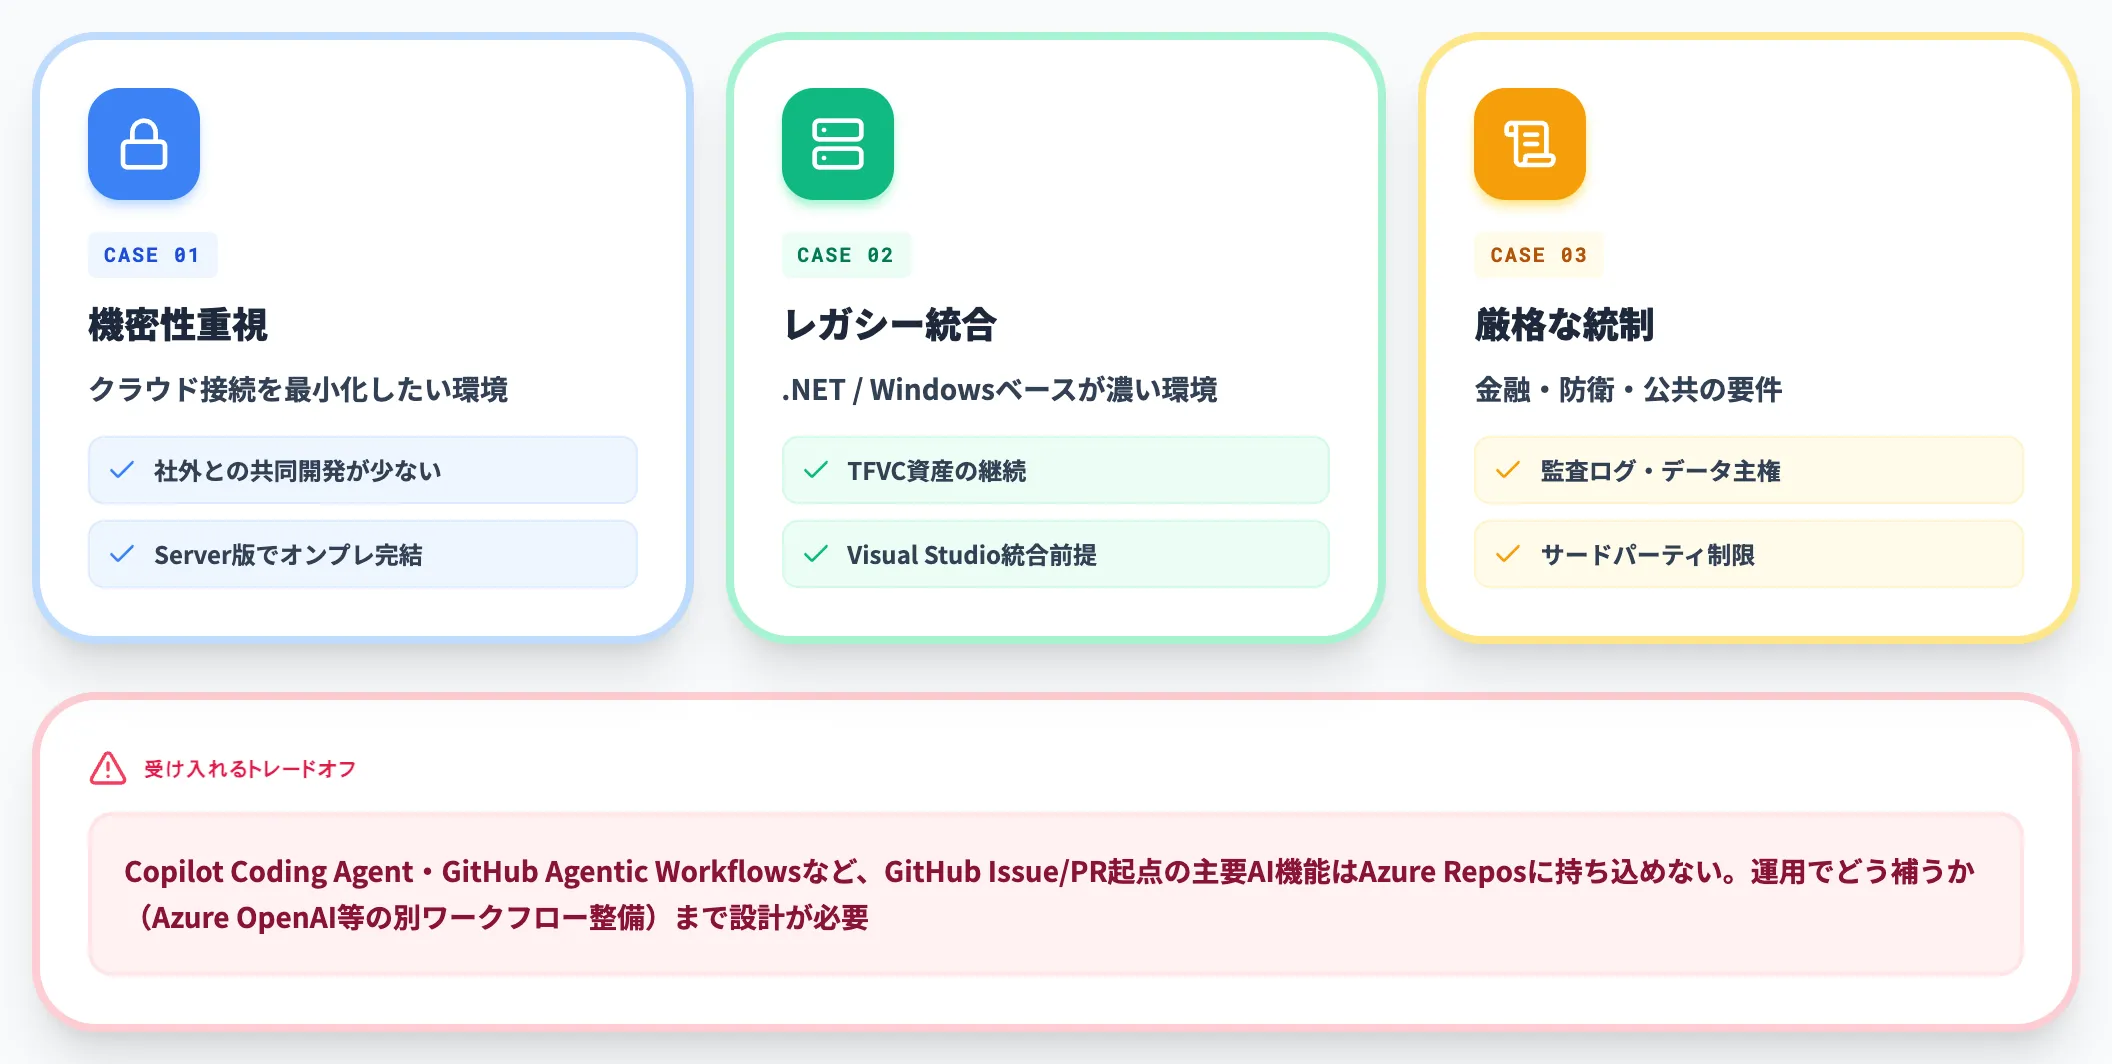This screenshot has height=1064, width=2112.
Task: Click the text Server版でオンプレ完結
Action: coord(288,555)
